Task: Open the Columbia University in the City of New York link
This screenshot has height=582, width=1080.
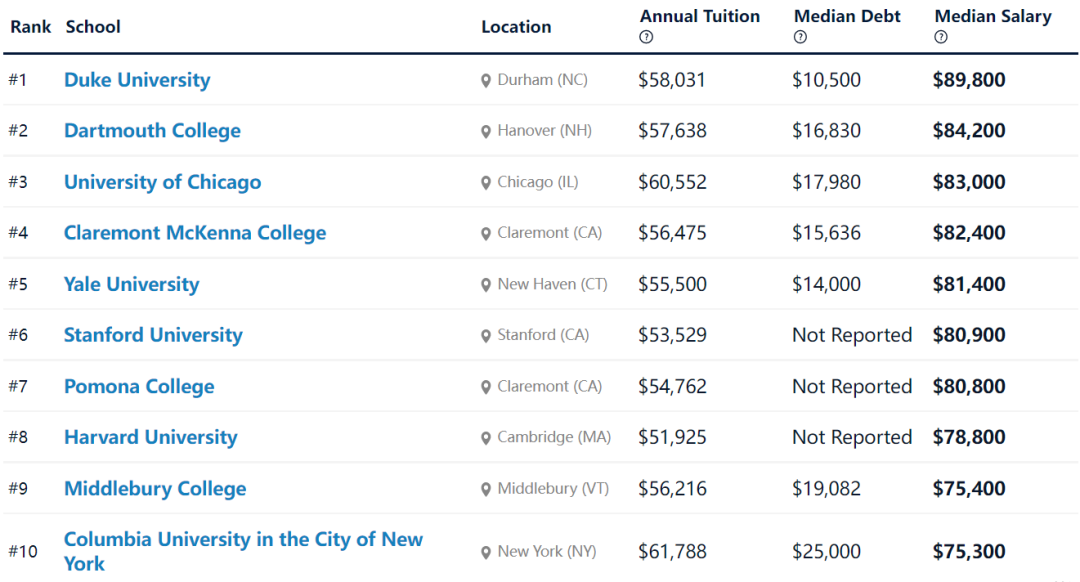Action: [x=243, y=551]
